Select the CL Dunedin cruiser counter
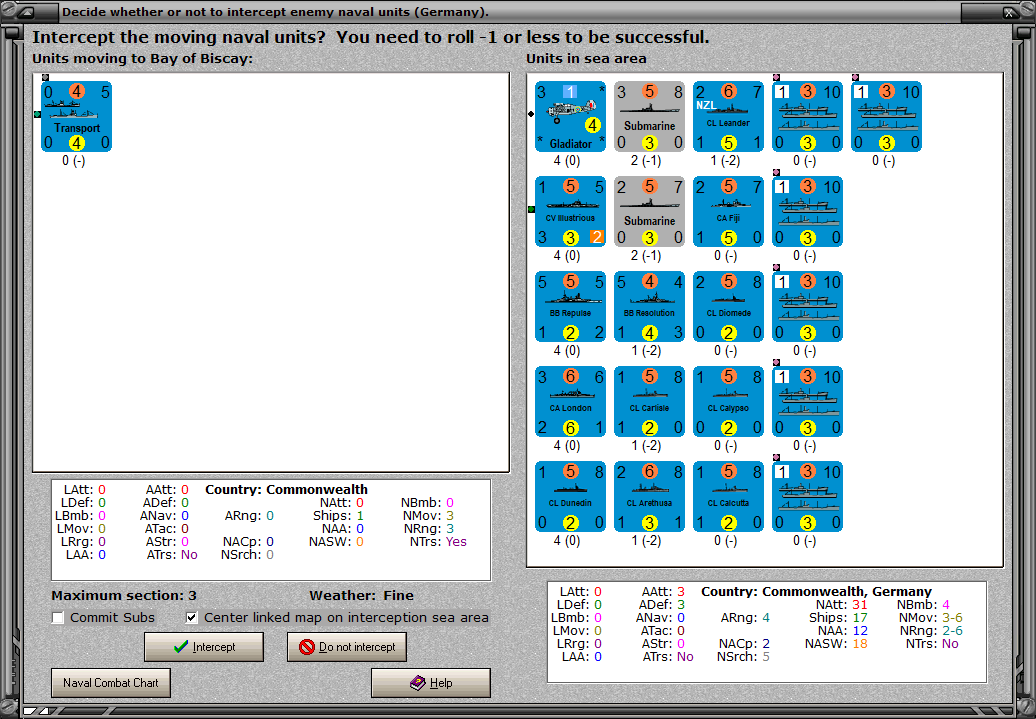Image resolution: width=1036 pixels, height=719 pixels. click(570, 497)
